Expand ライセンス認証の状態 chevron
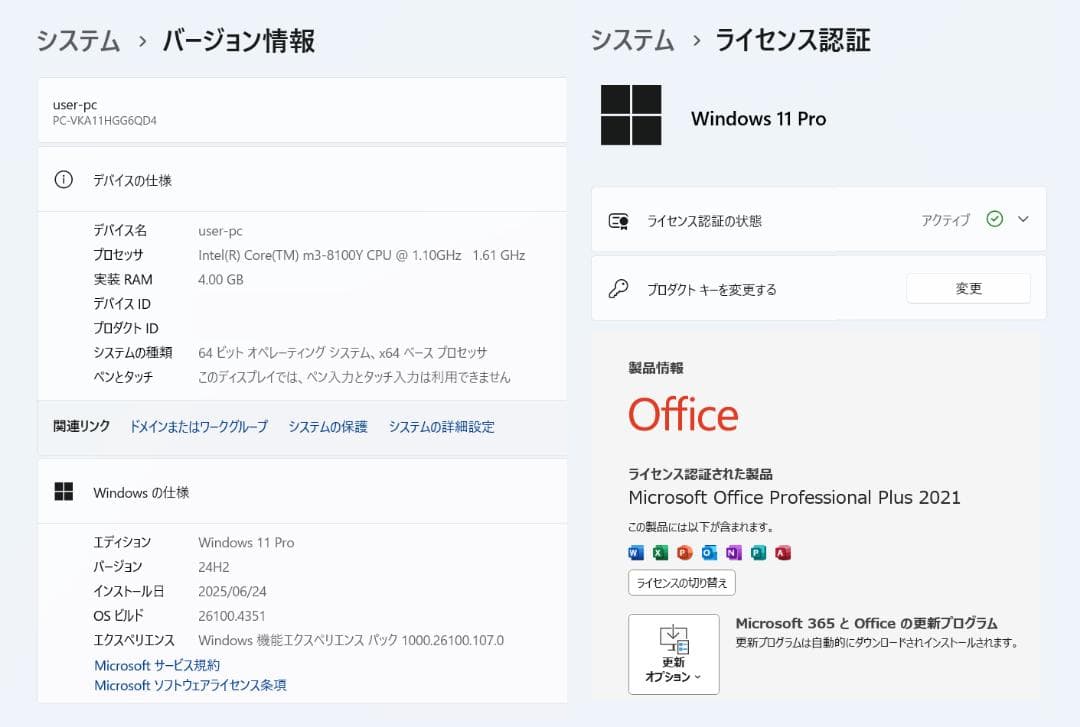This screenshot has width=1080, height=727. point(1024,221)
